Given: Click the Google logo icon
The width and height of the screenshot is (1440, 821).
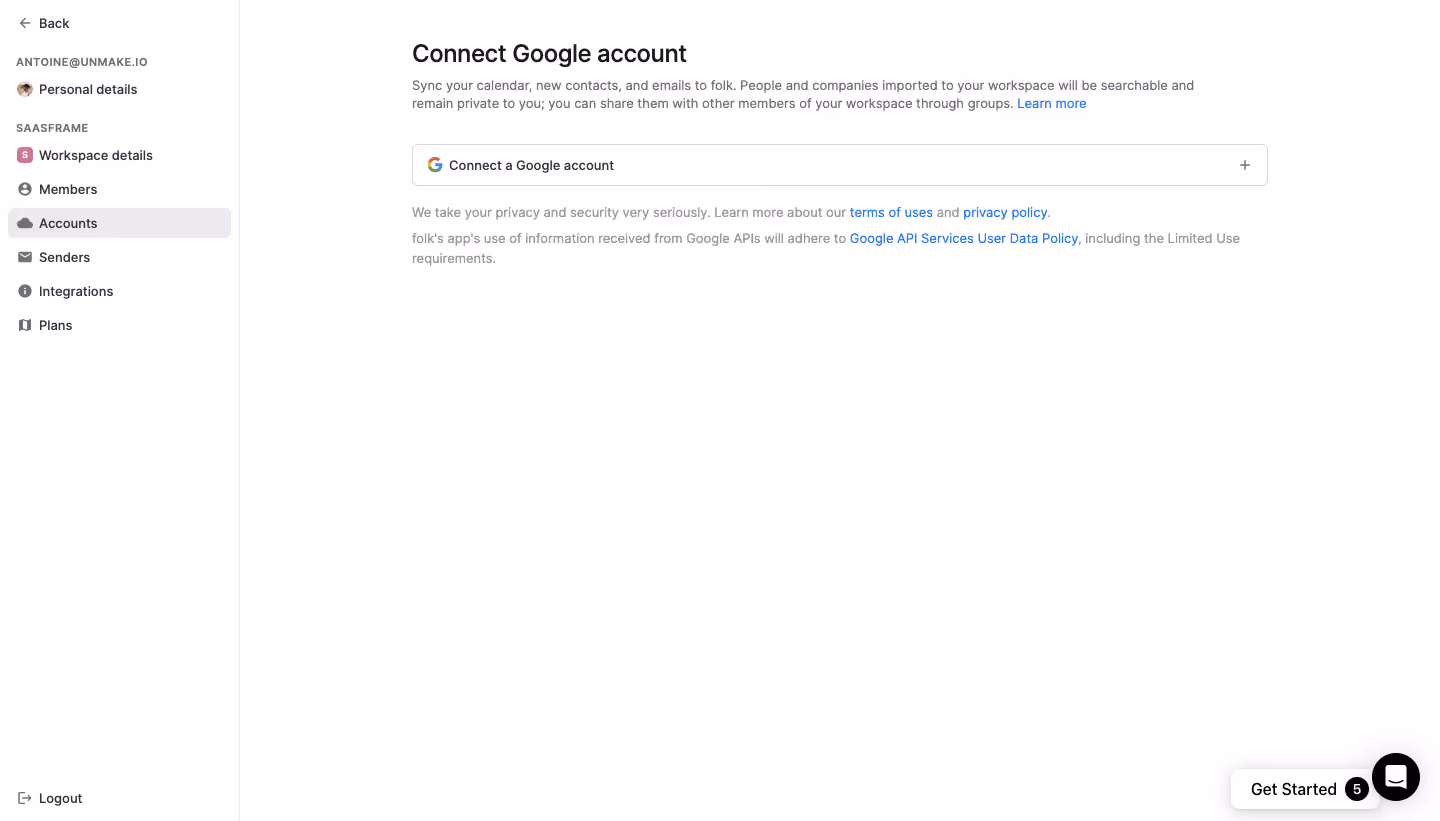Looking at the screenshot, I should point(435,165).
